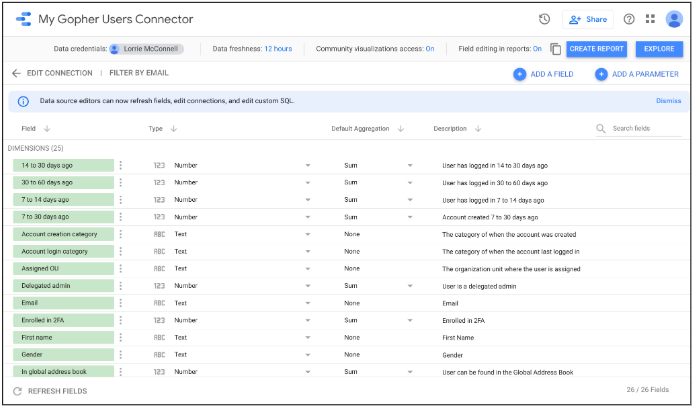Dismiss the data source editors banner
Screen dimensions: 693x407
point(668,101)
